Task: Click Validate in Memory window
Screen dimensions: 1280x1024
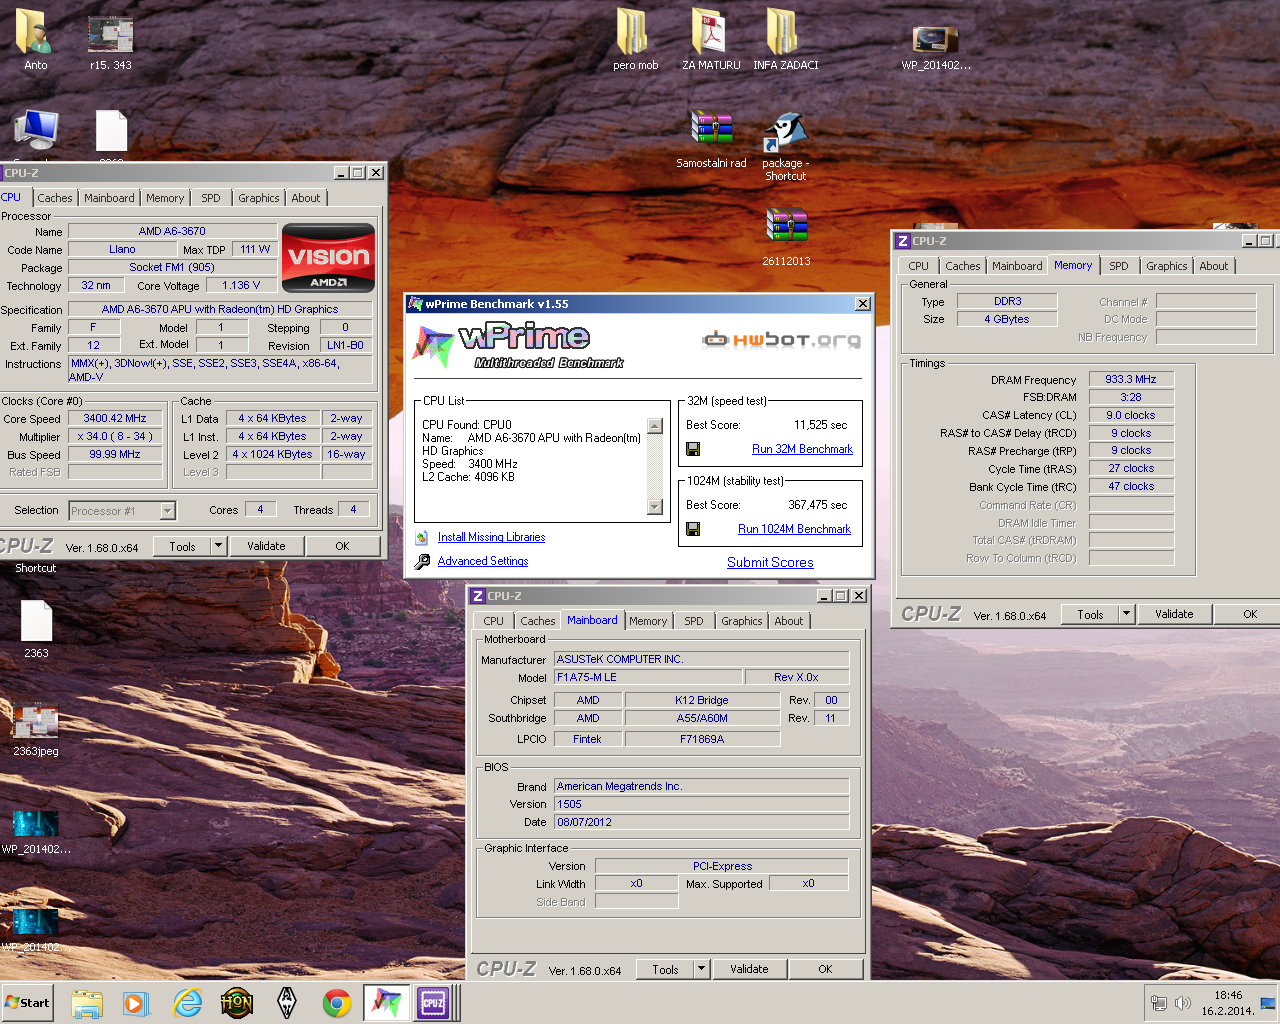Action: click(1174, 614)
